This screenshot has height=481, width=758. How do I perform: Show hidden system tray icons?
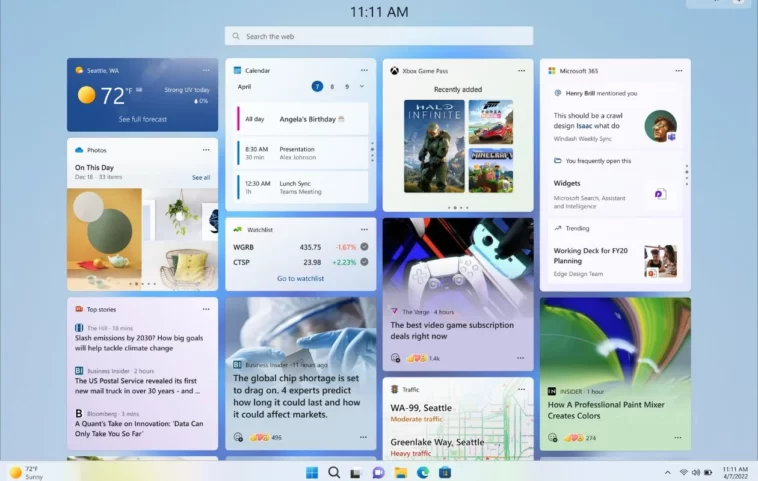[x=668, y=472]
